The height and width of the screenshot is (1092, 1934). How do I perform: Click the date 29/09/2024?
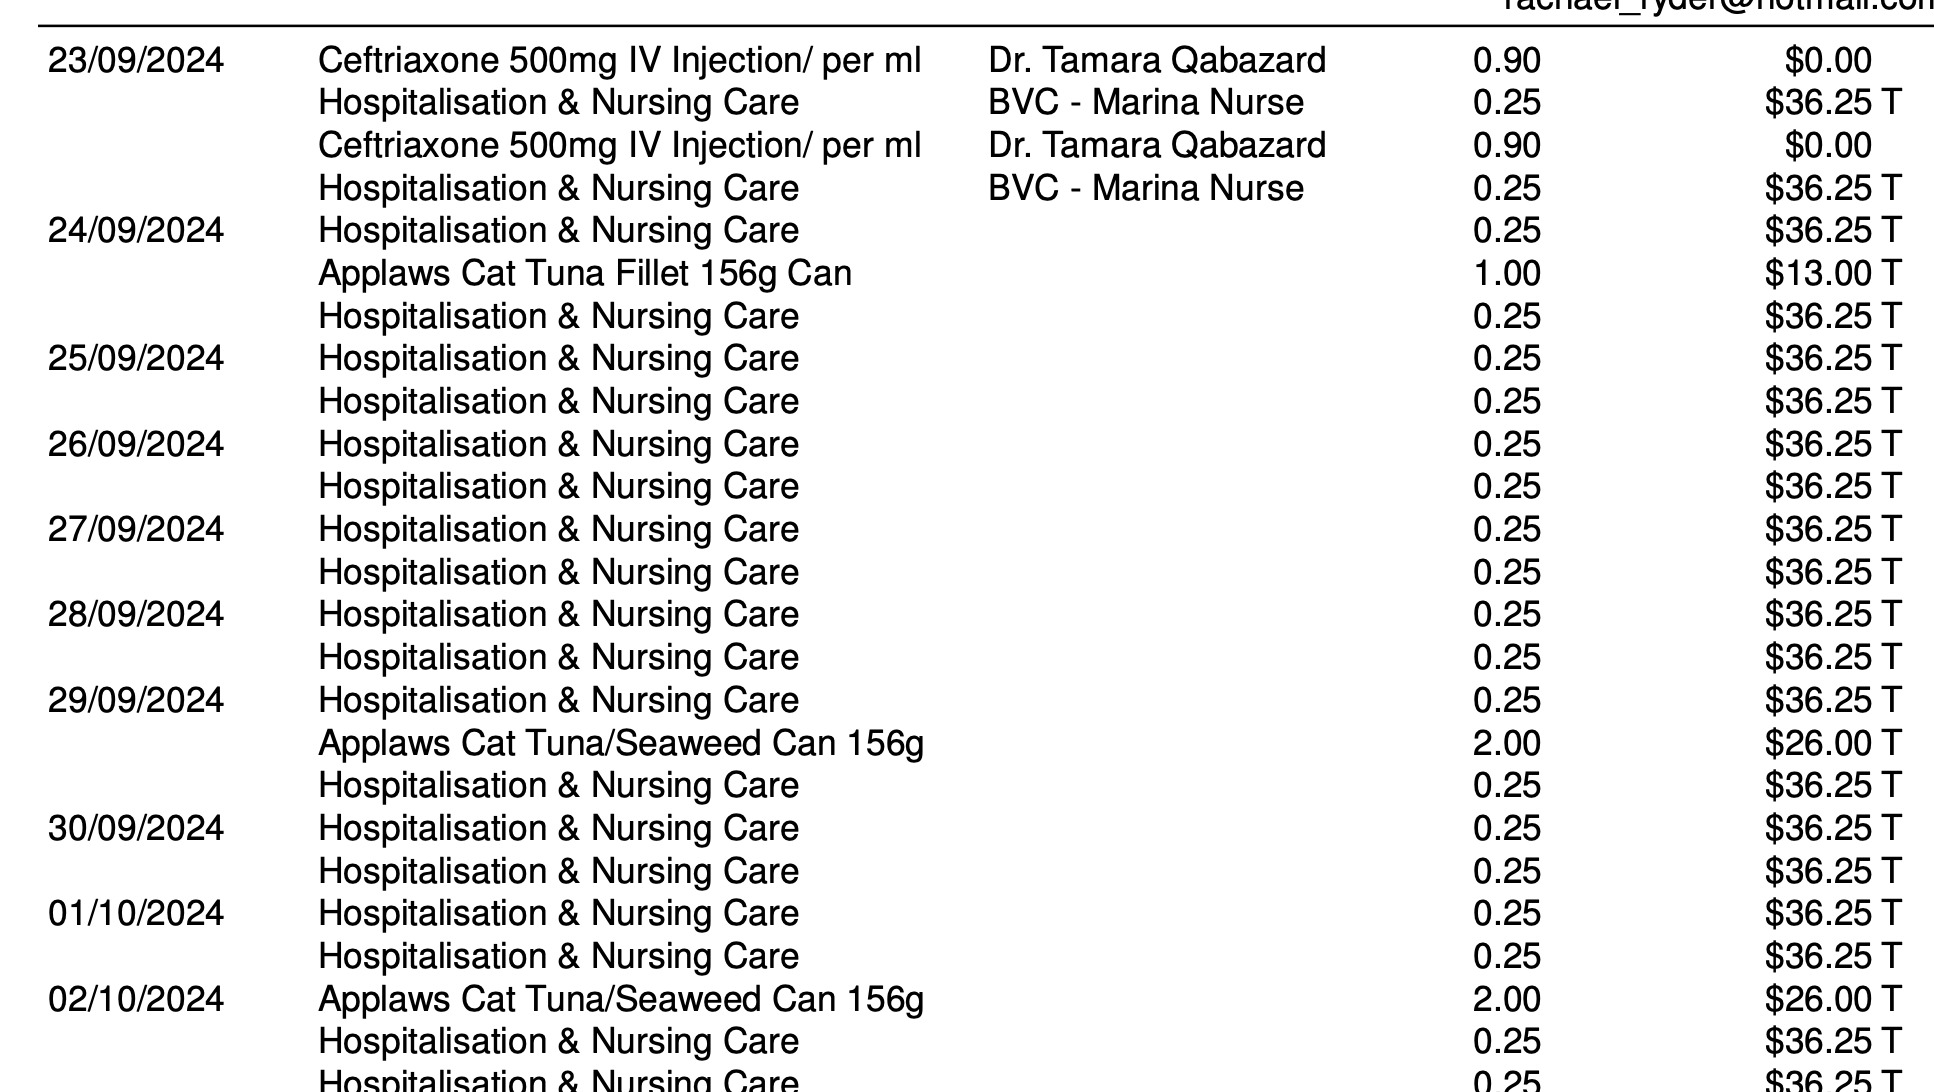point(136,700)
